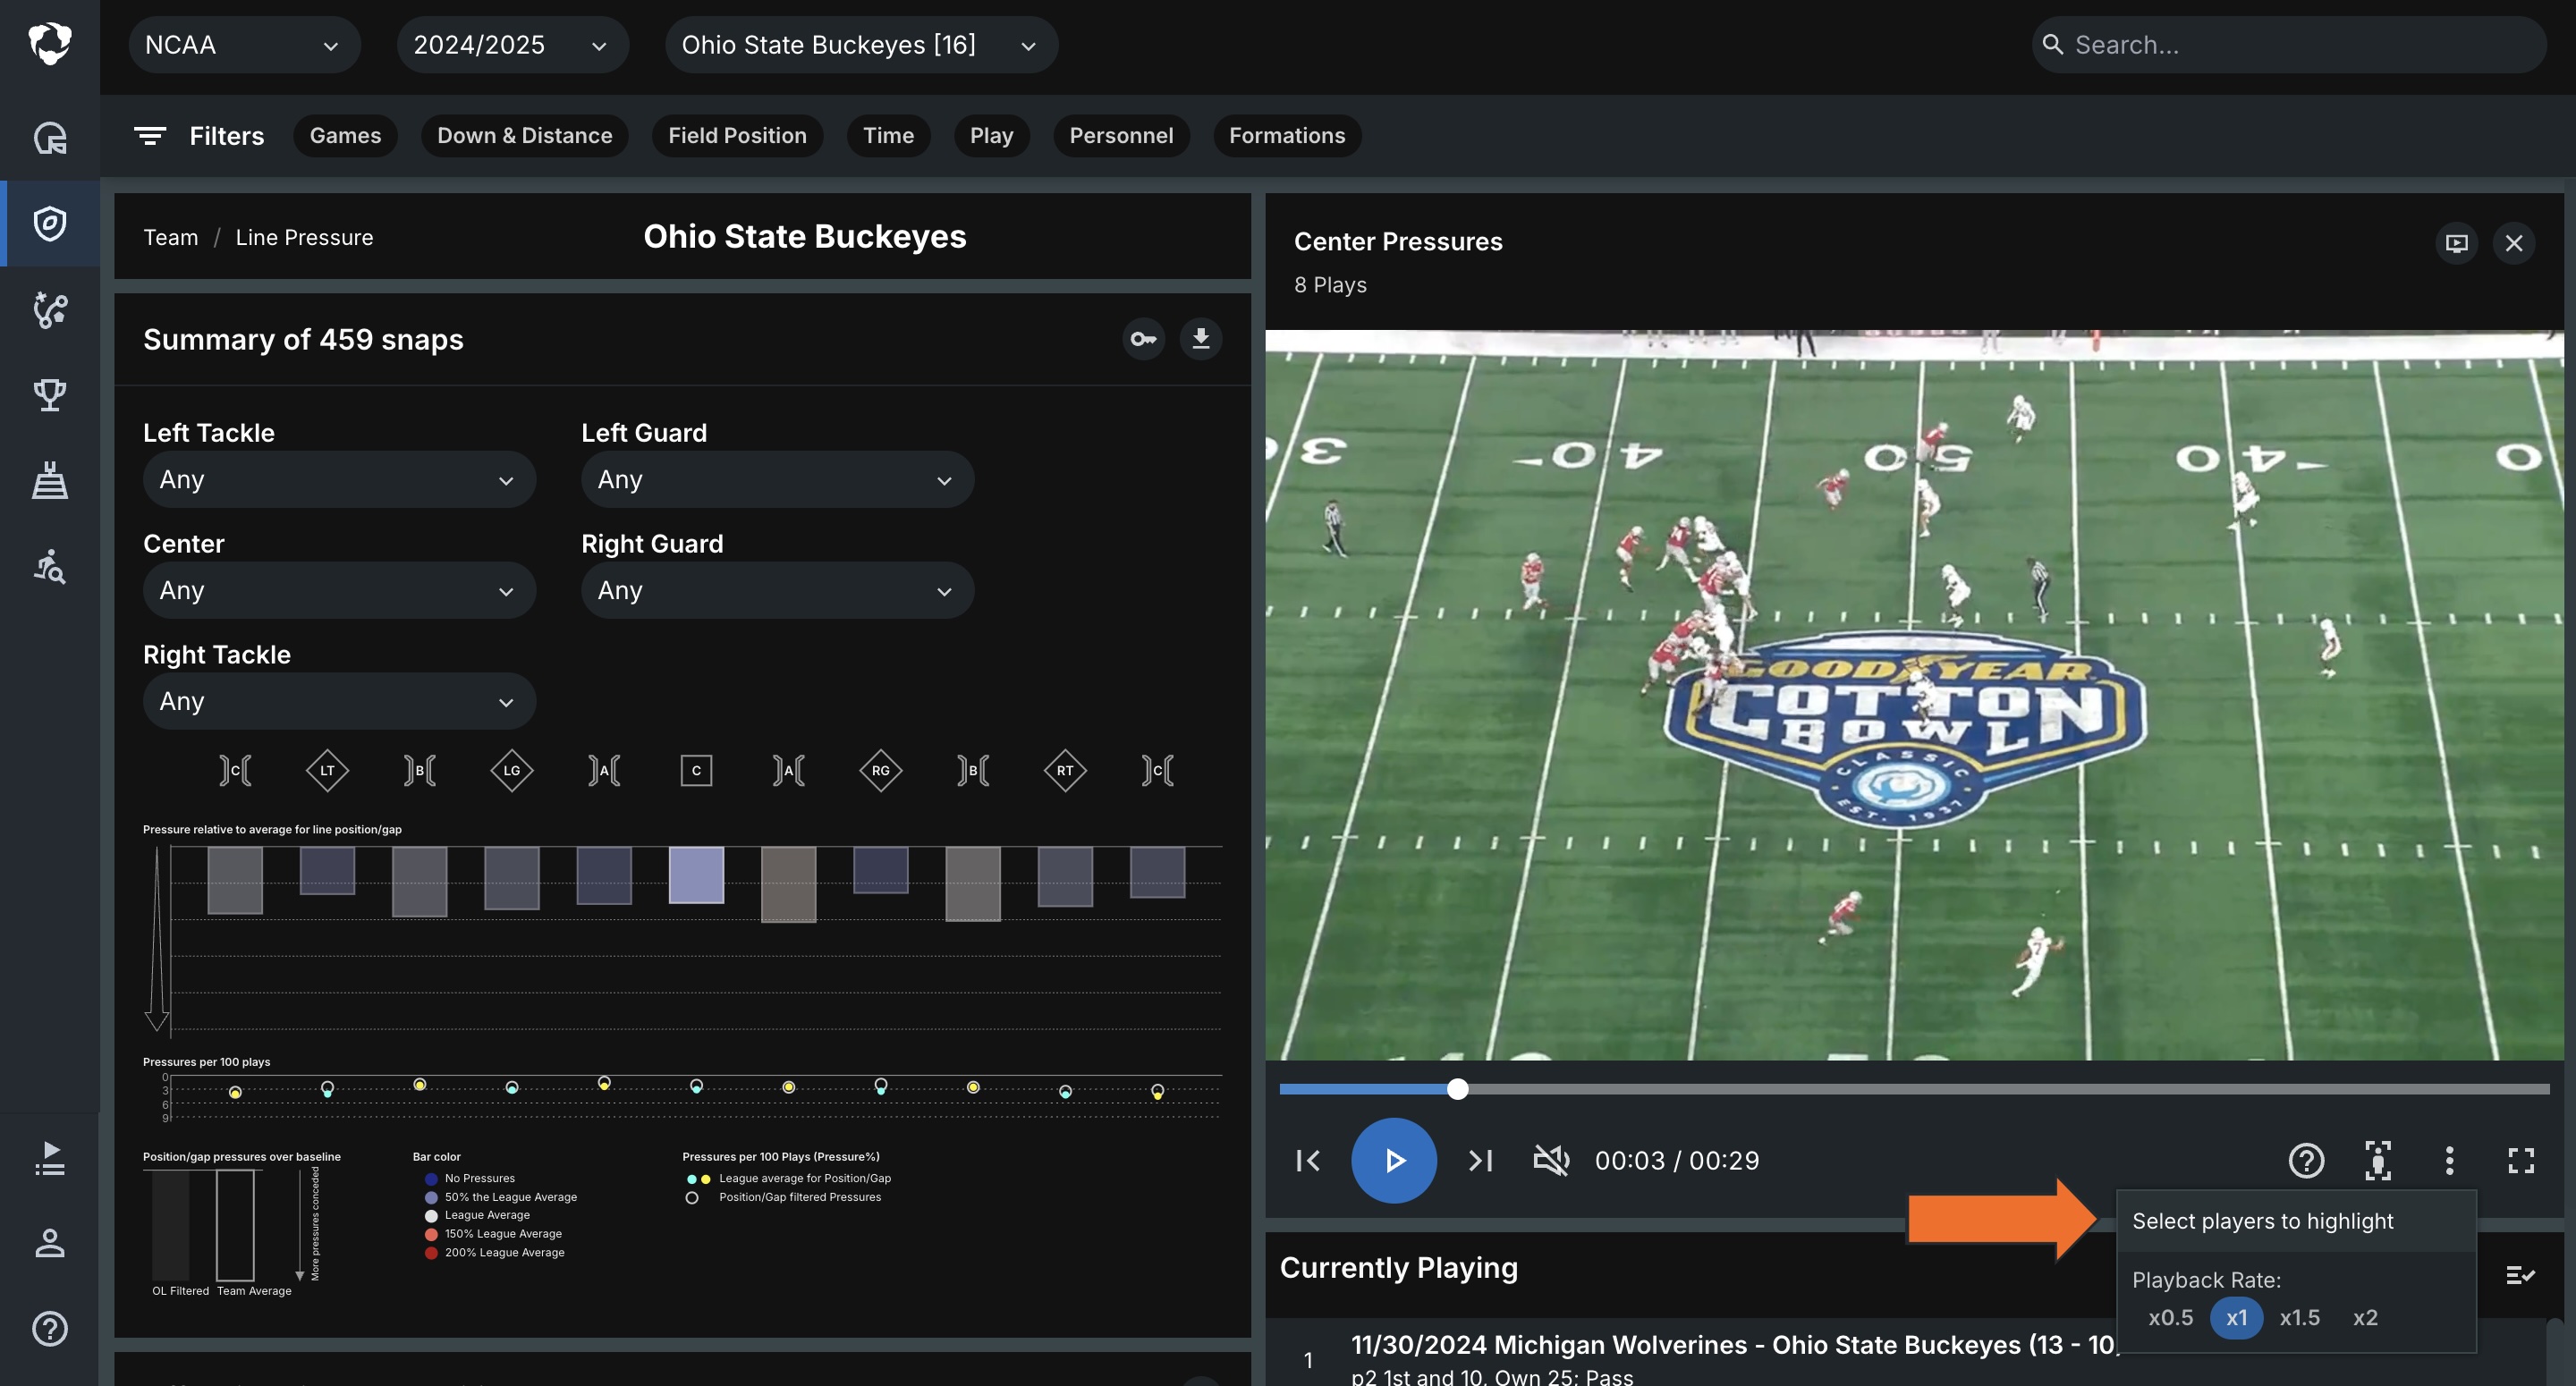Click Select players to highlight

(2263, 1220)
